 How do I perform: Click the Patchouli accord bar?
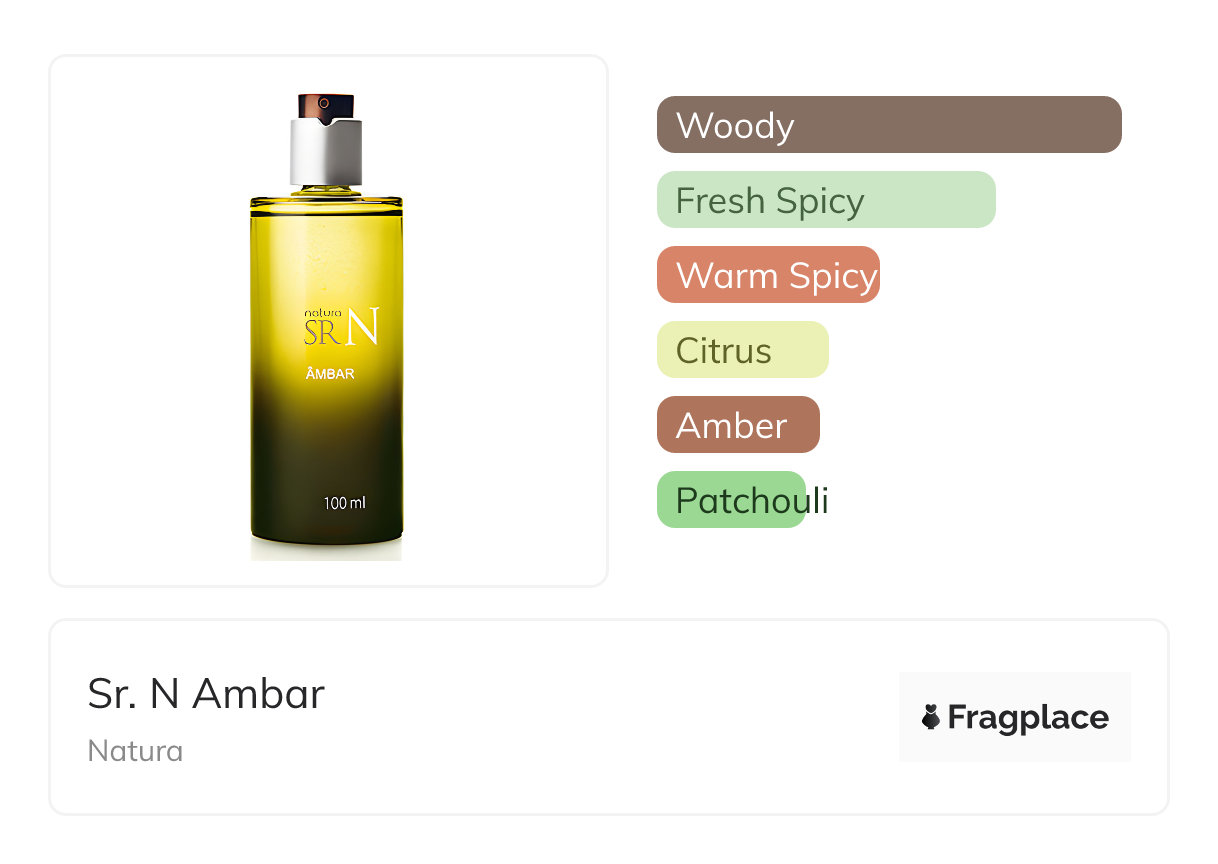coord(731,500)
